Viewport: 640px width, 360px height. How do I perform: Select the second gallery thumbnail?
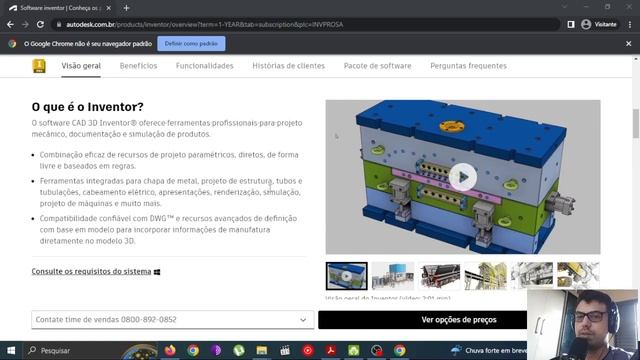pos(393,276)
